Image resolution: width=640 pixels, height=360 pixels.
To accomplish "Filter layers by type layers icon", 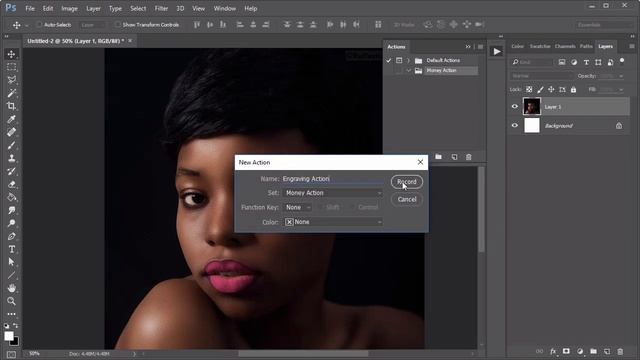I will [586, 62].
